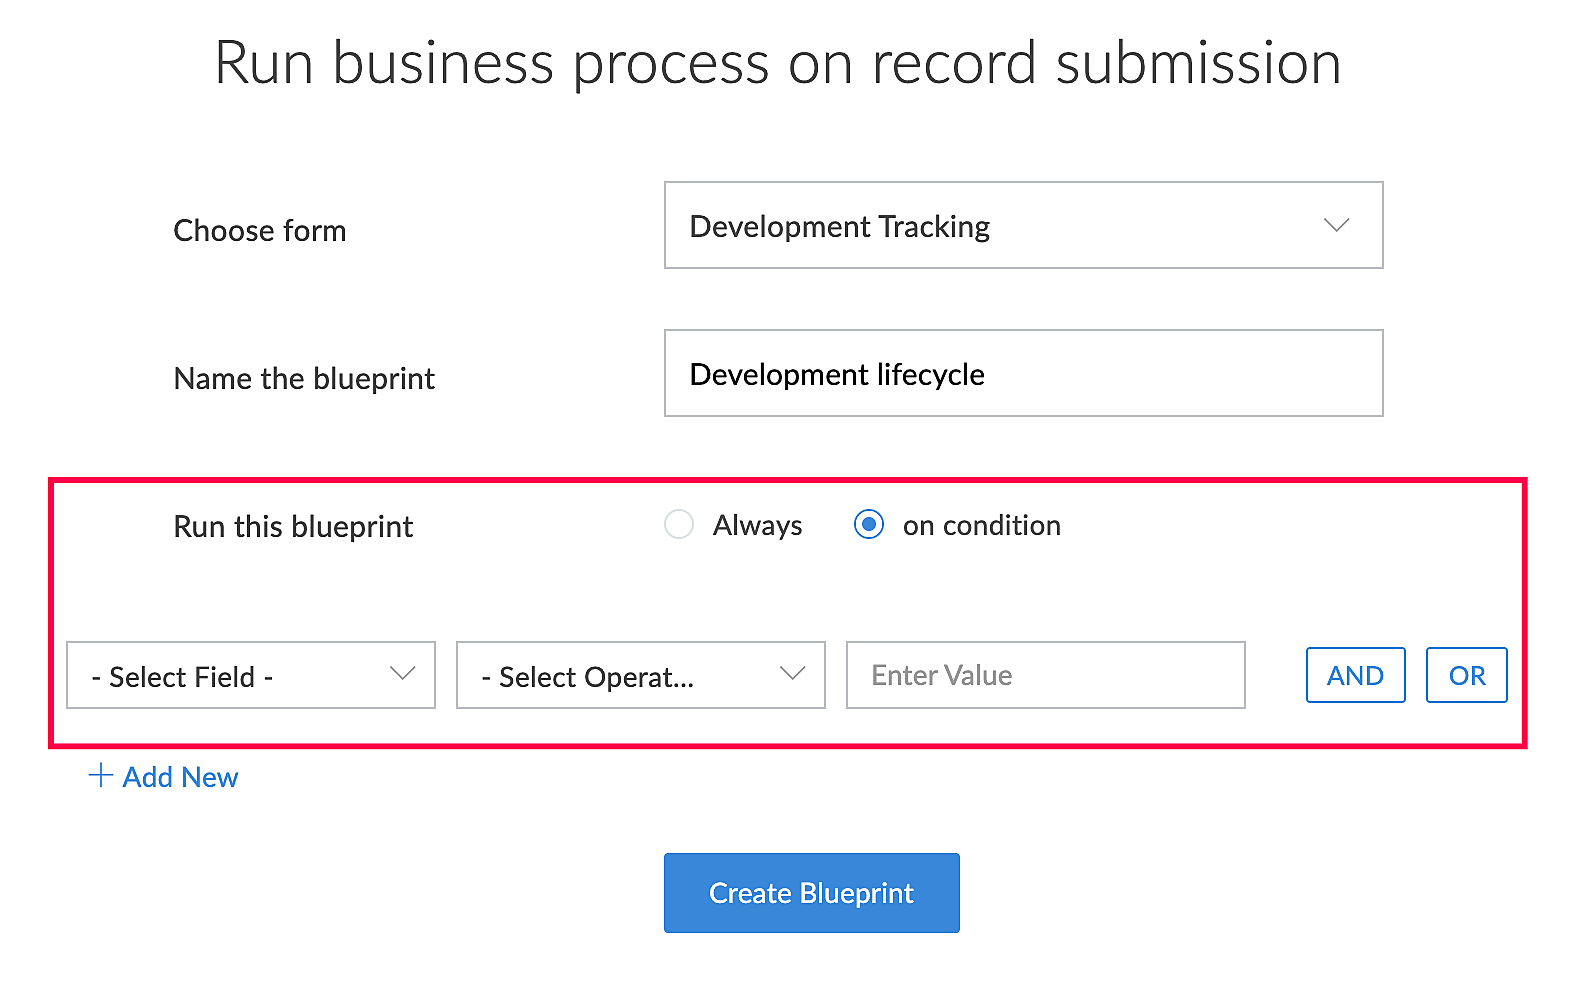Click the Always label text
The image size is (1580, 982).
(x=757, y=526)
